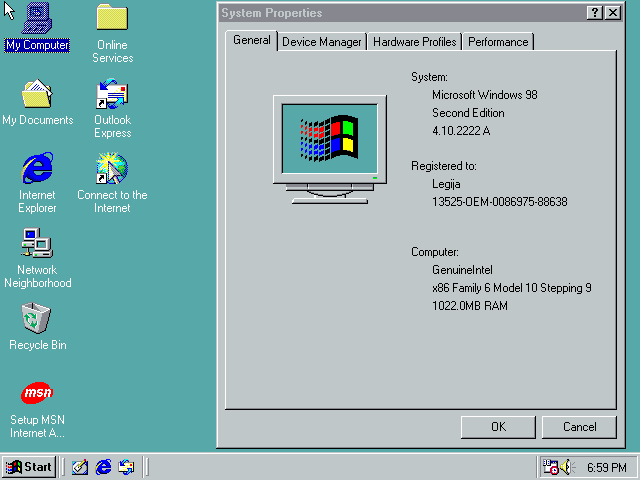Click the Show Desktop quick launch icon

pyautogui.click(x=80, y=467)
